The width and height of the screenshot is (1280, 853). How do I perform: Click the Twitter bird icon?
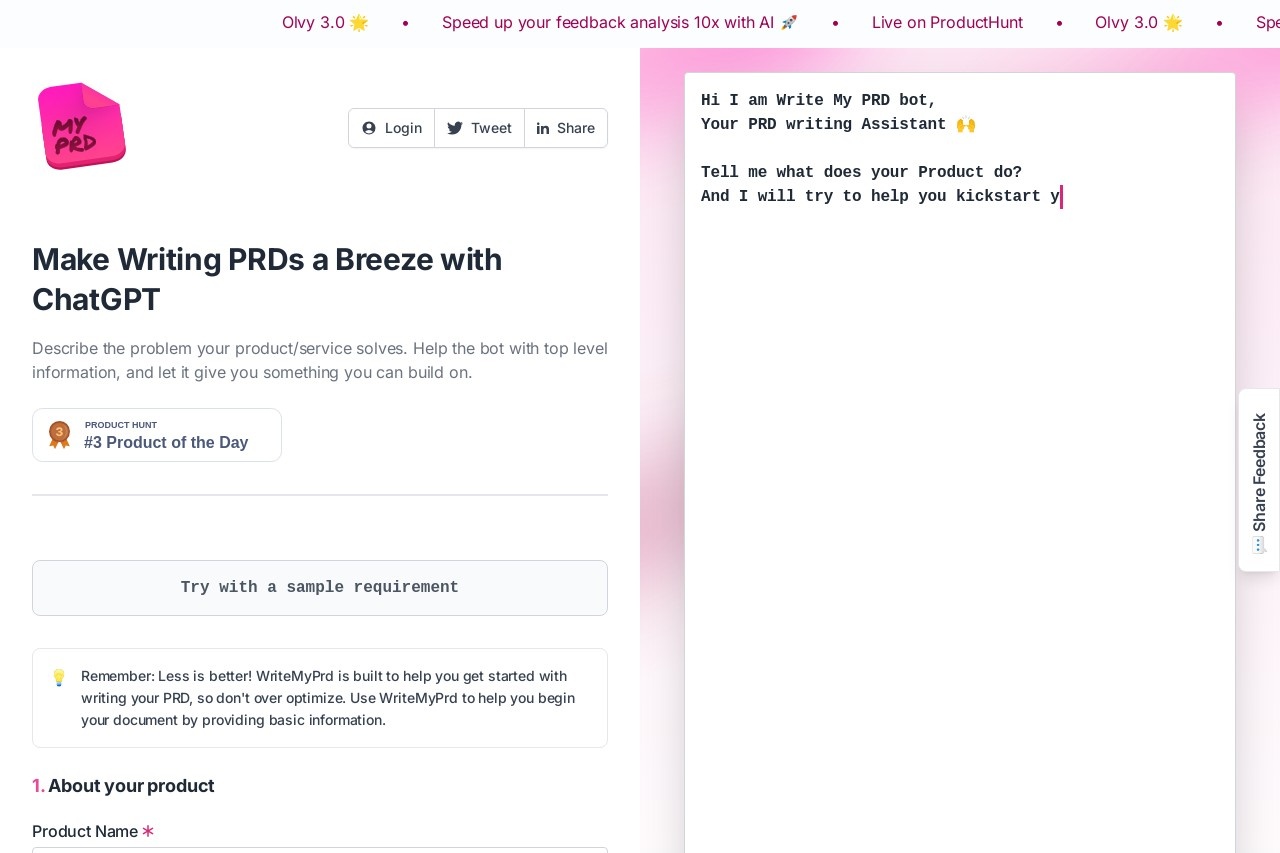[455, 128]
